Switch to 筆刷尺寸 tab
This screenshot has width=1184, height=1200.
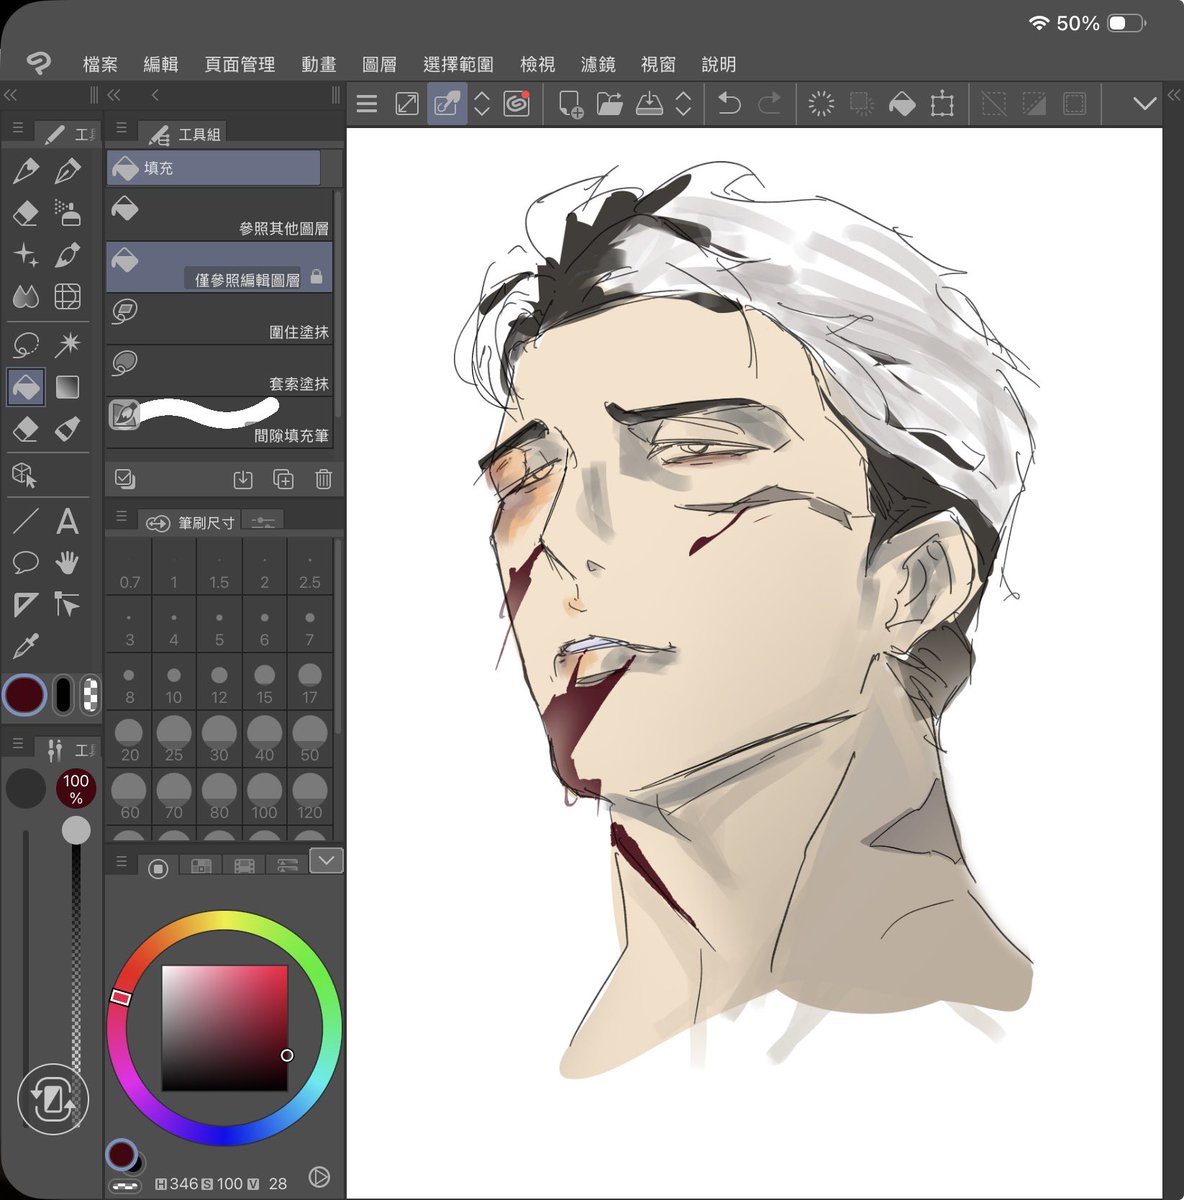[x=191, y=522]
